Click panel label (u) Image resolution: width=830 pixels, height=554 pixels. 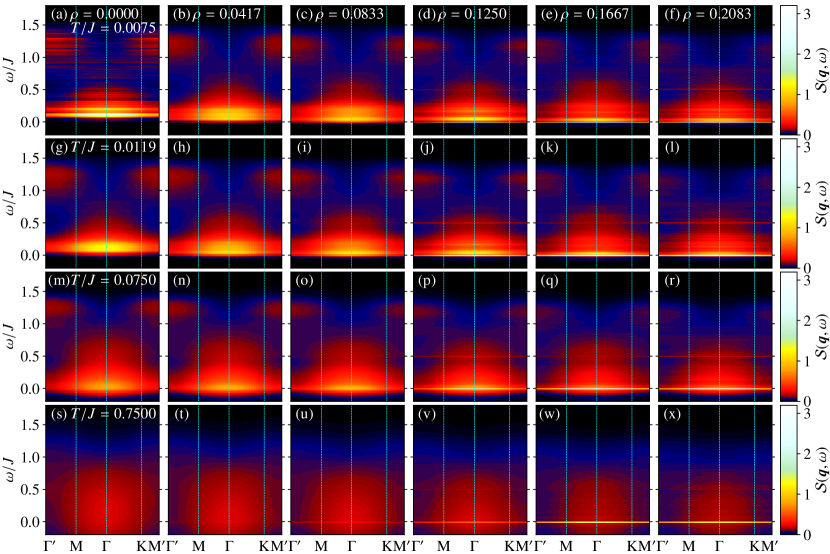tap(305, 414)
